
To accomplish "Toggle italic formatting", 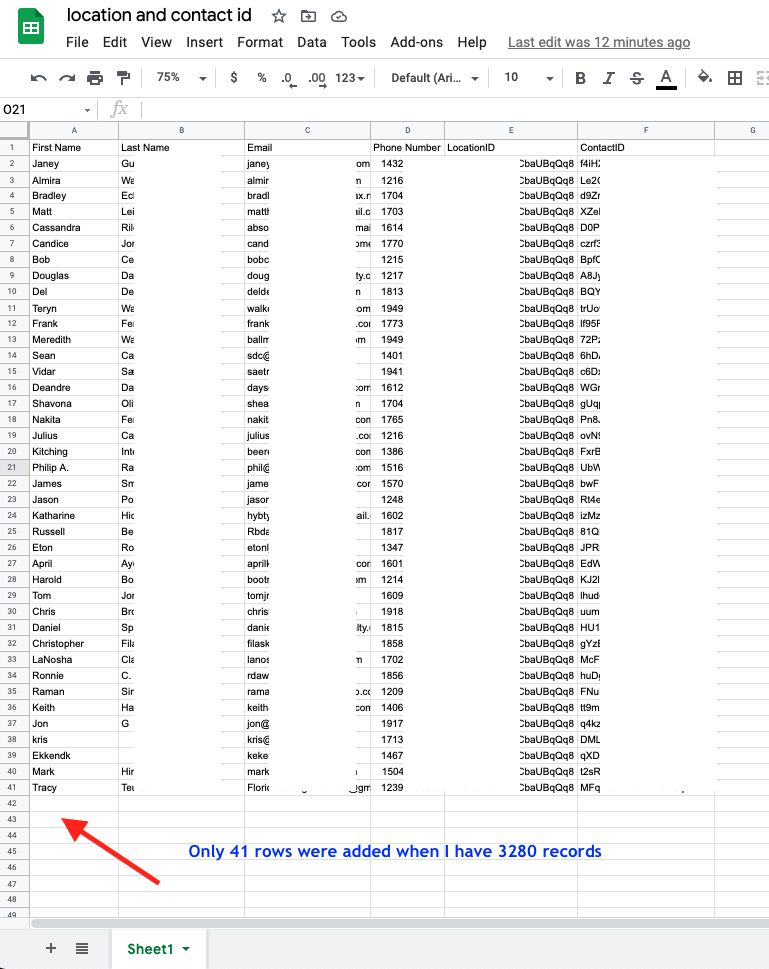I will click(x=609, y=78).
